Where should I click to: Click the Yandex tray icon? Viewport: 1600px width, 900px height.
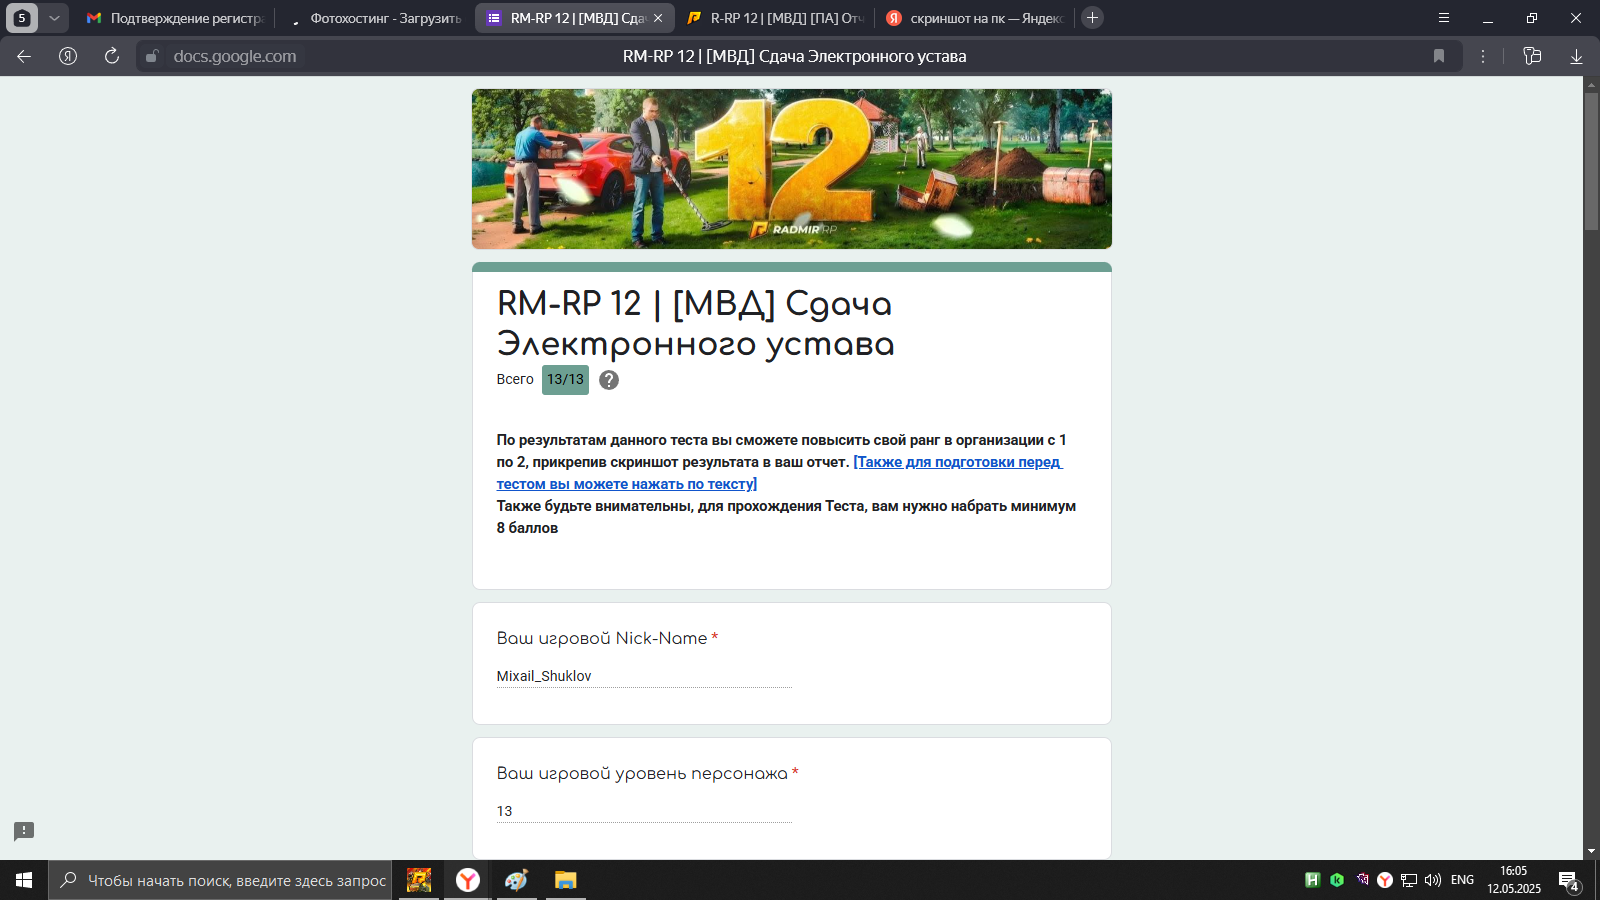tap(1385, 880)
